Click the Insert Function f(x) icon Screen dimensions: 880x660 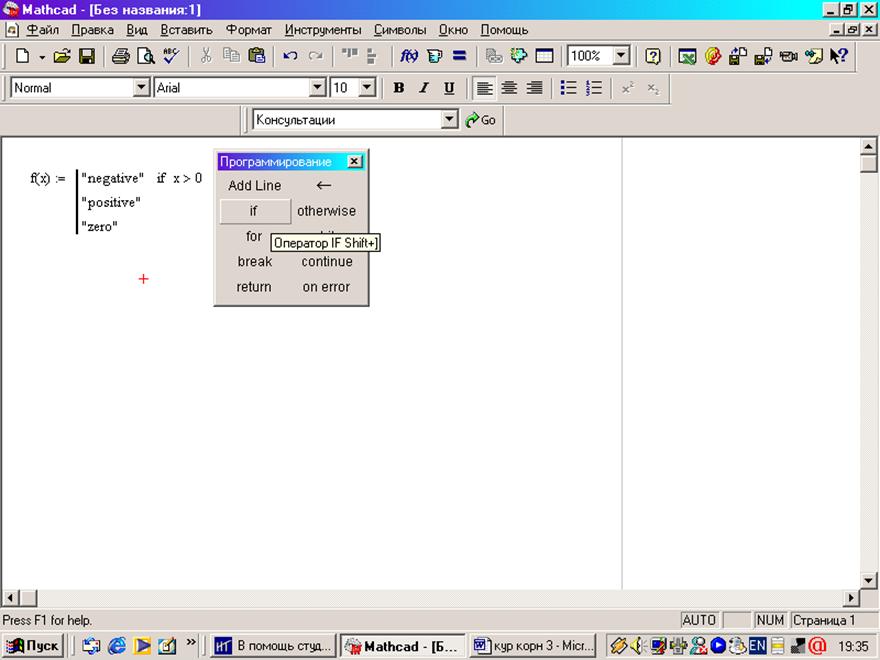coord(409,57)
